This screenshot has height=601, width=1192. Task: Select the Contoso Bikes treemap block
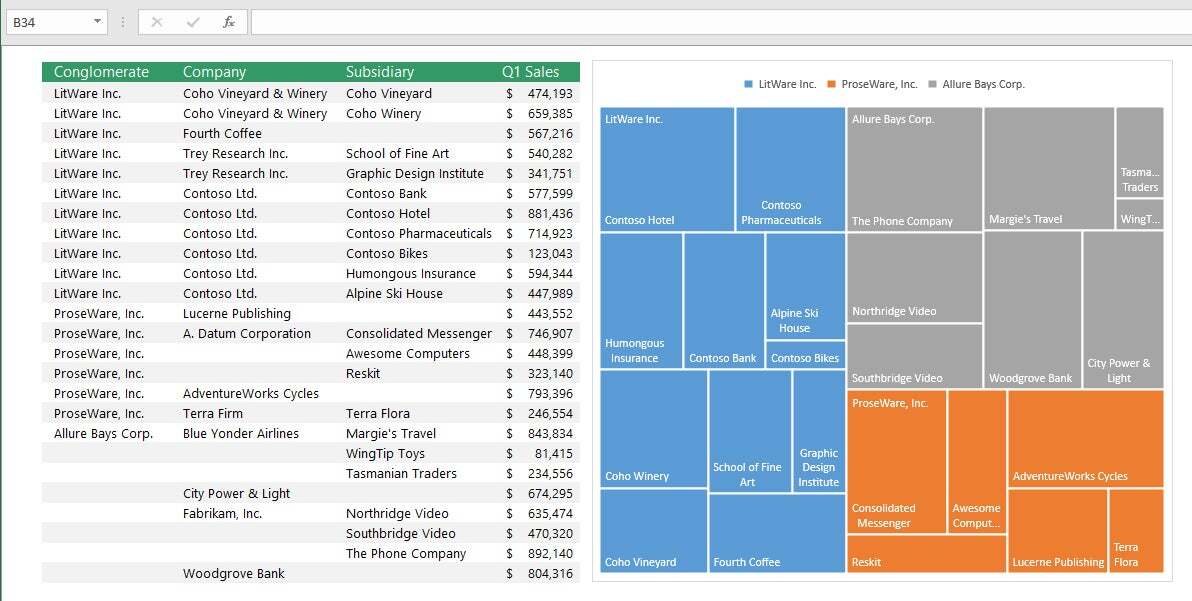click(806, 355)
